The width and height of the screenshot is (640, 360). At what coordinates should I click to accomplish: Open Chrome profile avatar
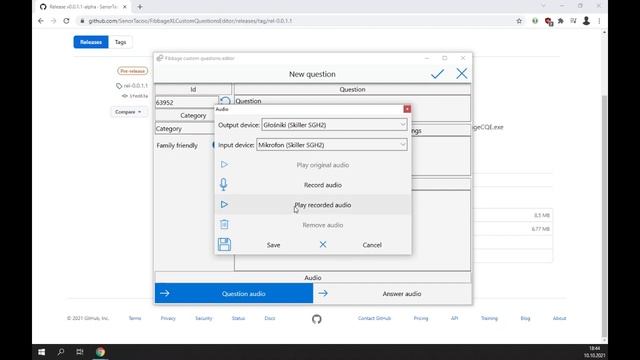click(x=586, y=21)
